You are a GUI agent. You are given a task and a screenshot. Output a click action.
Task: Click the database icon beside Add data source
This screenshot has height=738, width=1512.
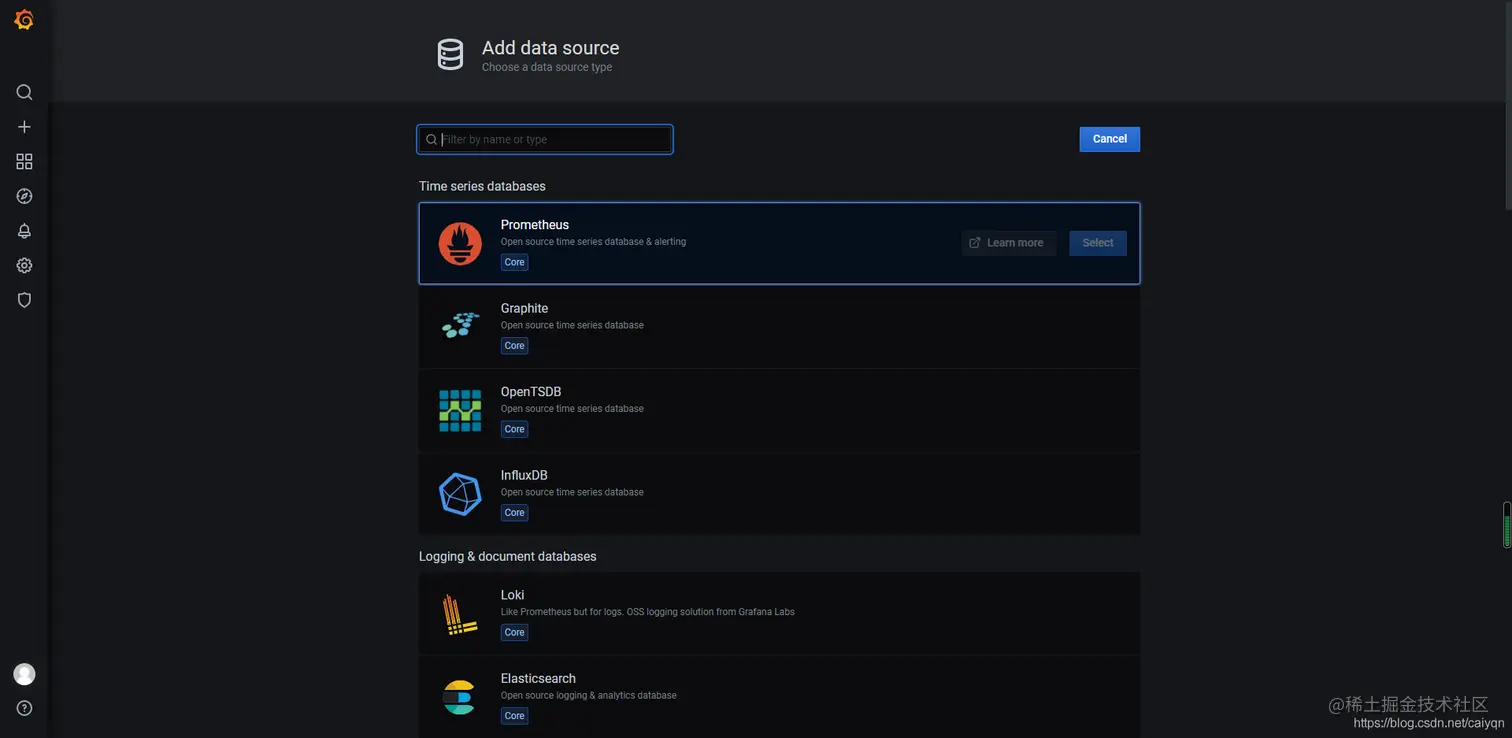451,55
